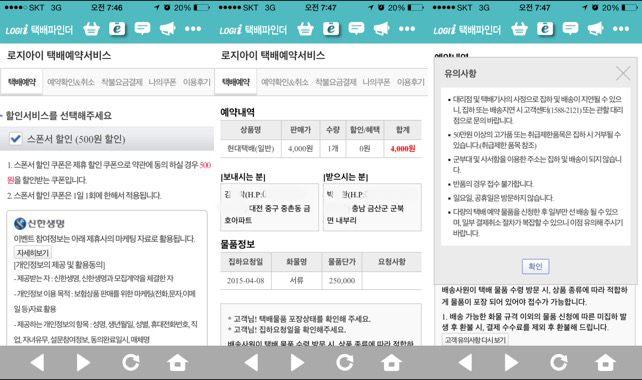The height and width of the screenshot is (380, 642).
Task: Open the basket icon in the middle screen header
Action: (x=305, y=29)
